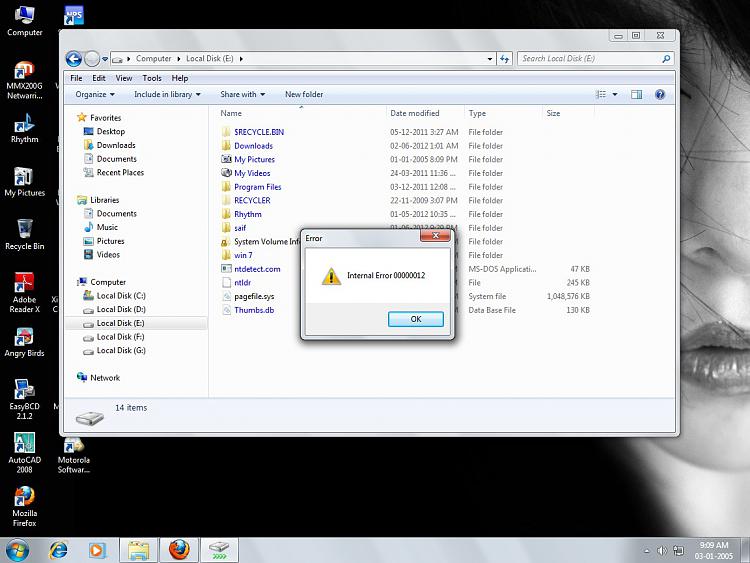
Task: Close the Error dialog with the X button
Action: (435, 235)
